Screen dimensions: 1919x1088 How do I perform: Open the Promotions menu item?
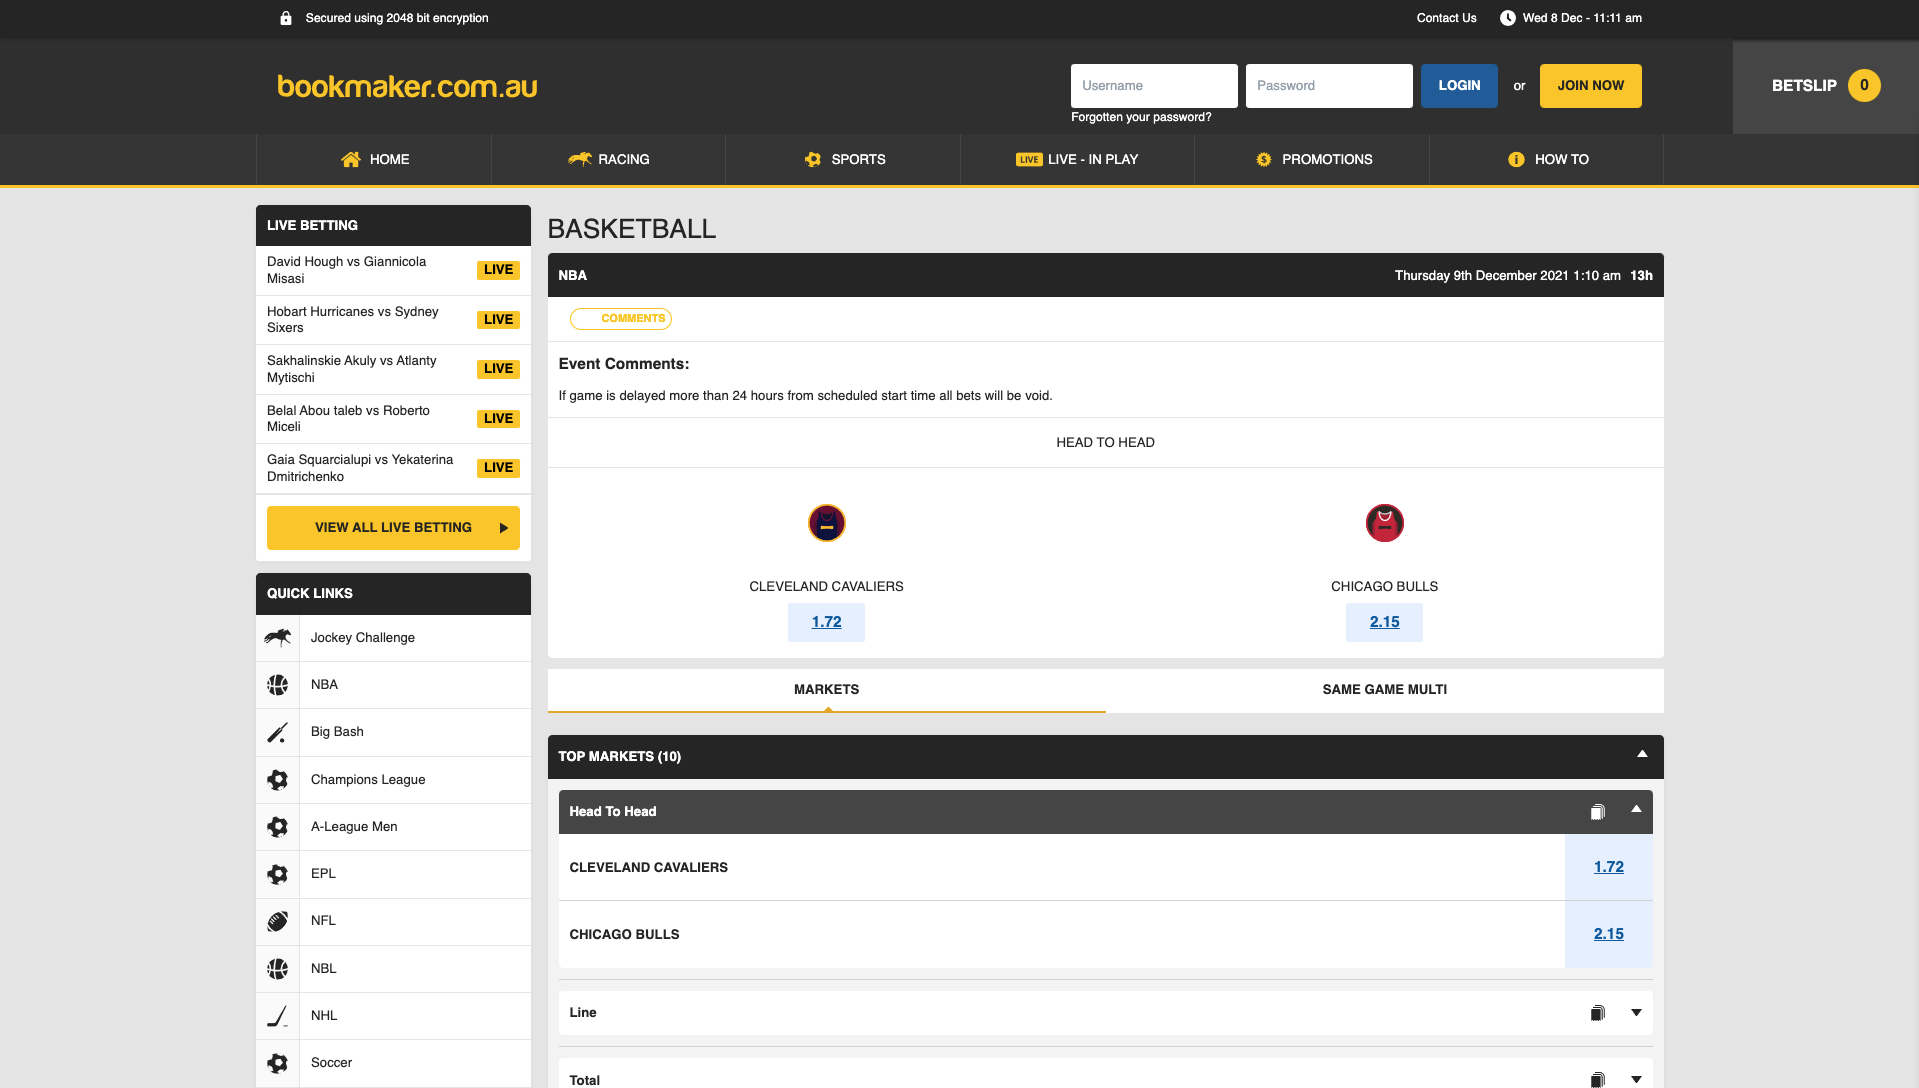tap(1312, 159)
